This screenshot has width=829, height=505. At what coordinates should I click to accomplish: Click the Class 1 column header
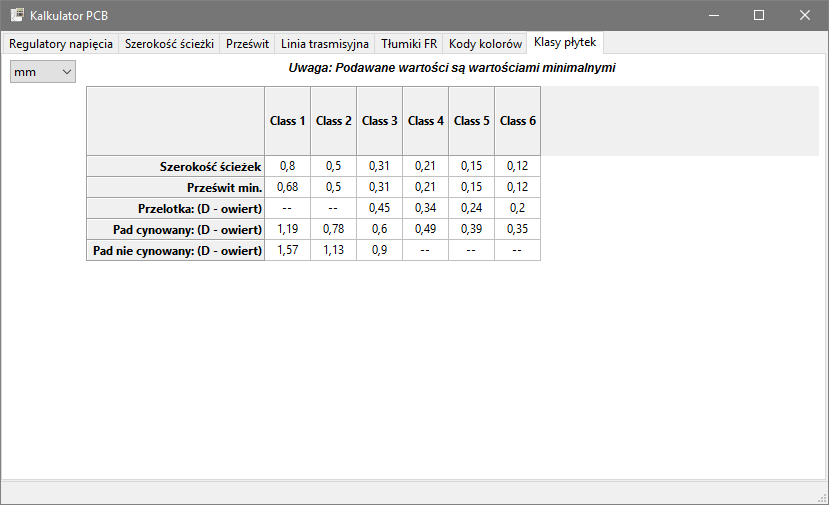(288, 121)
